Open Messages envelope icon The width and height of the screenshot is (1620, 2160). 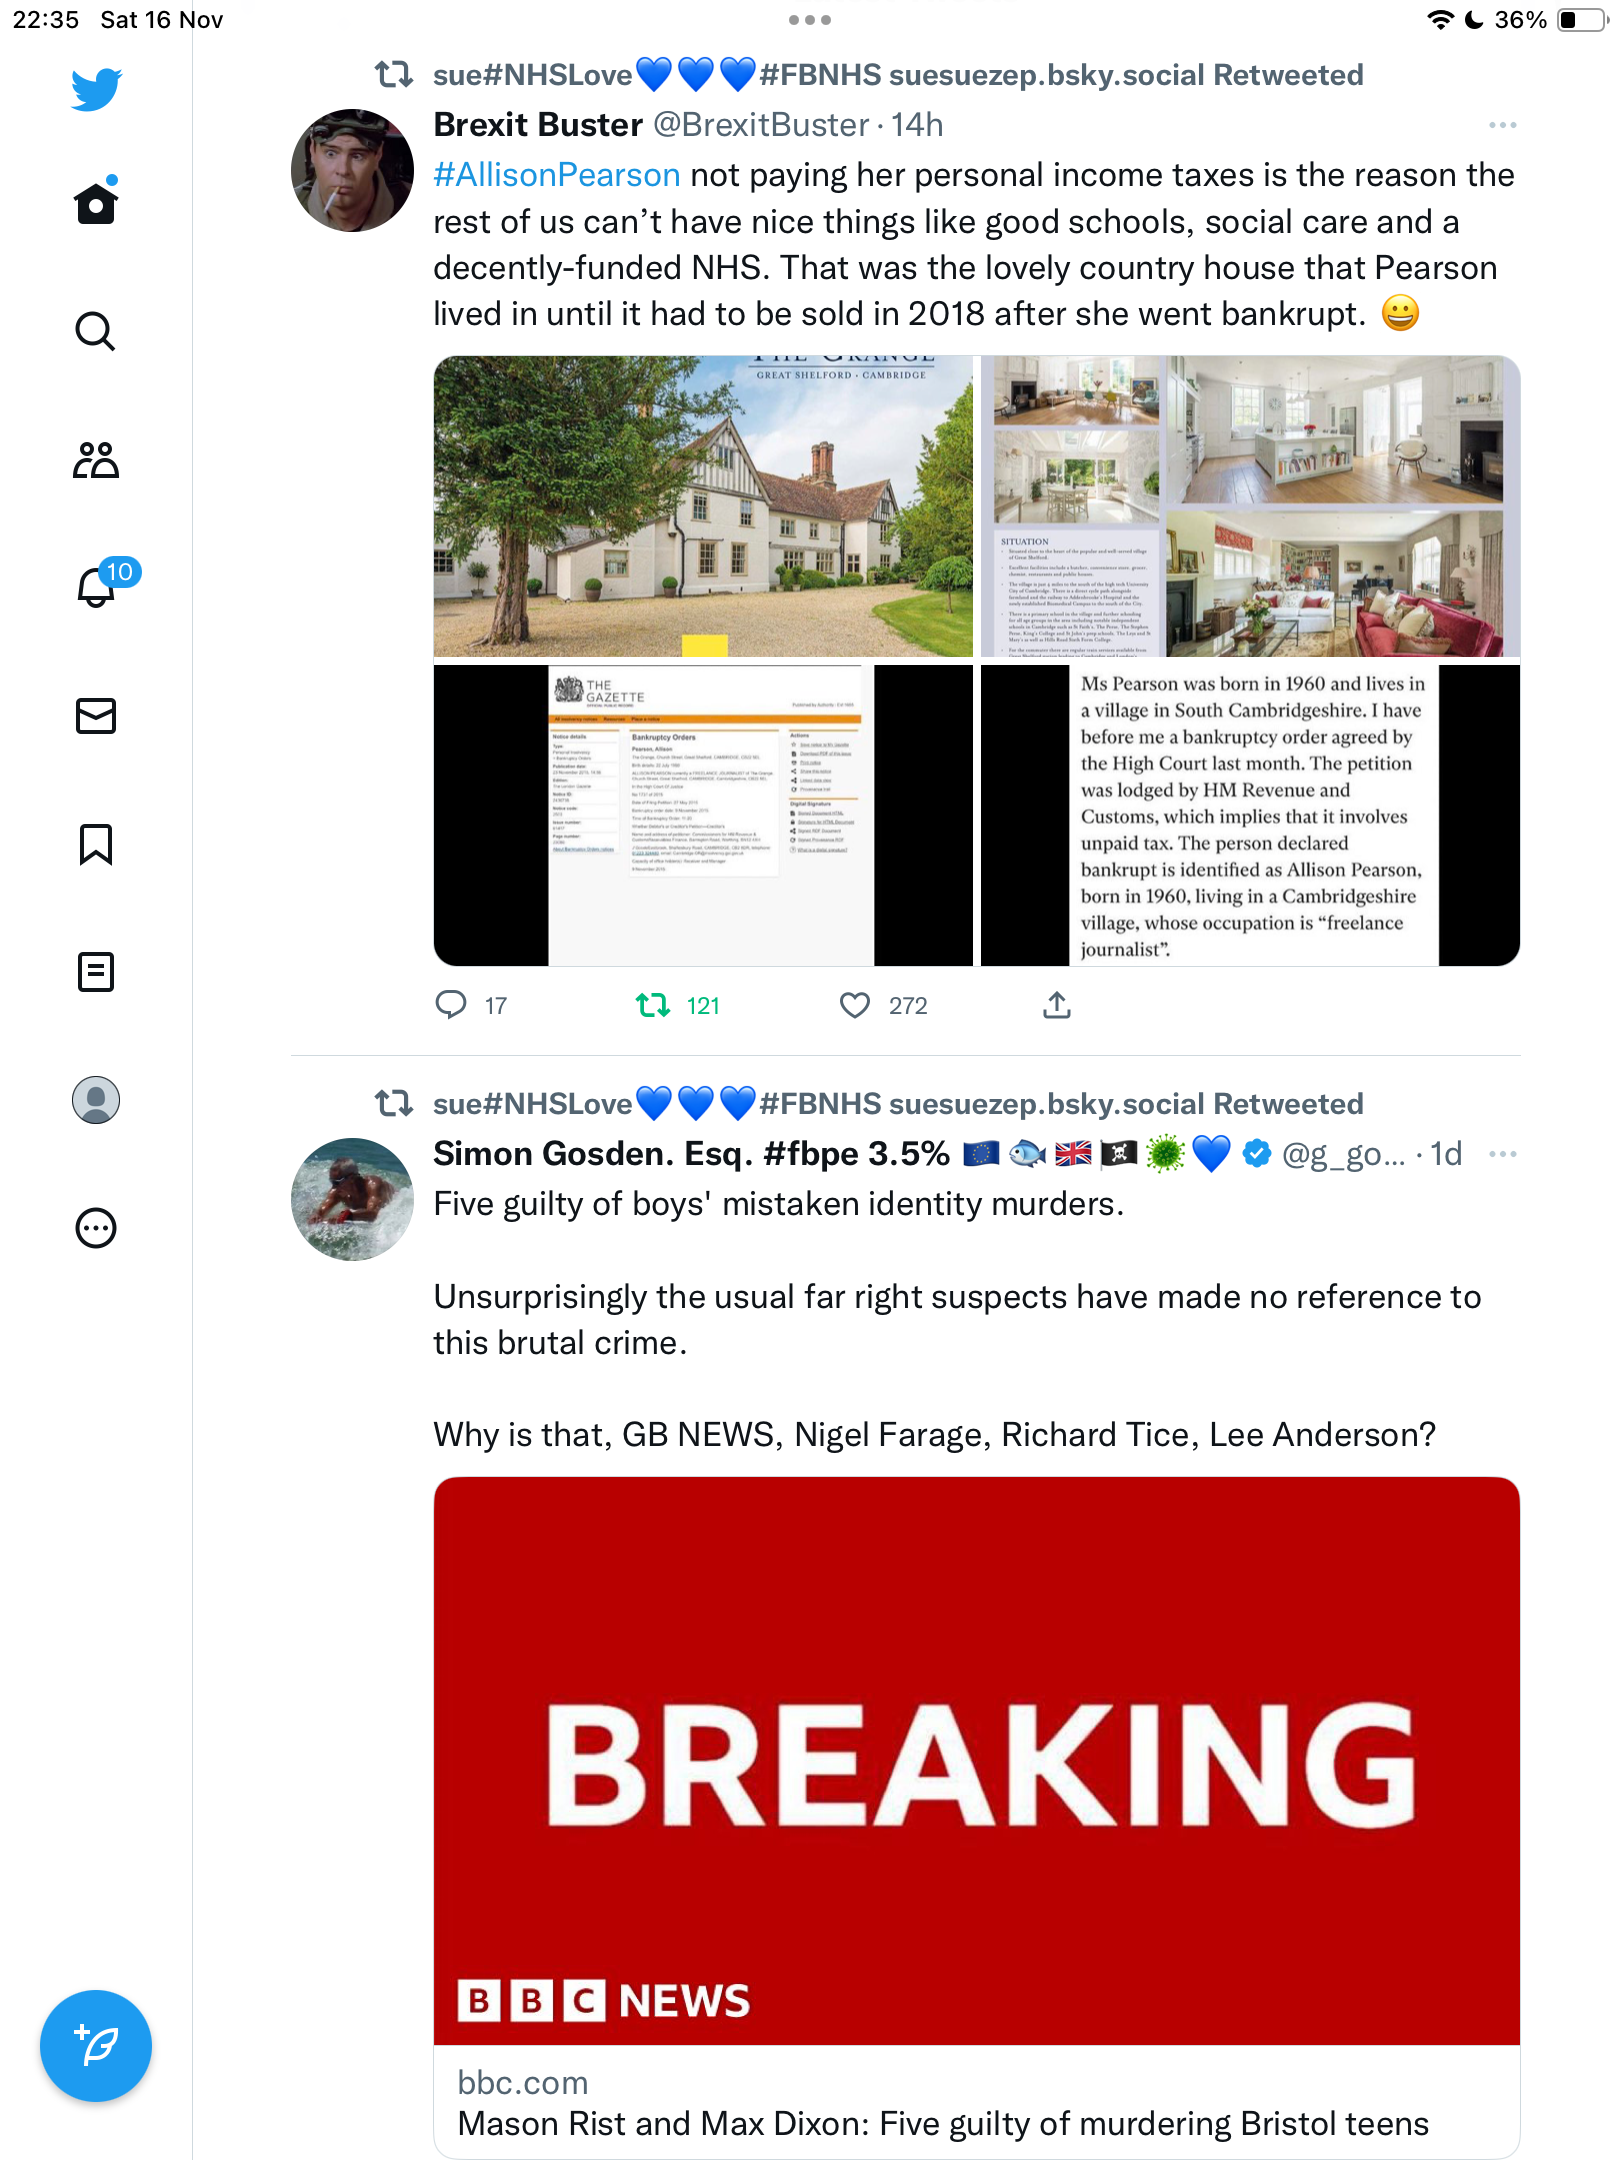96,716
